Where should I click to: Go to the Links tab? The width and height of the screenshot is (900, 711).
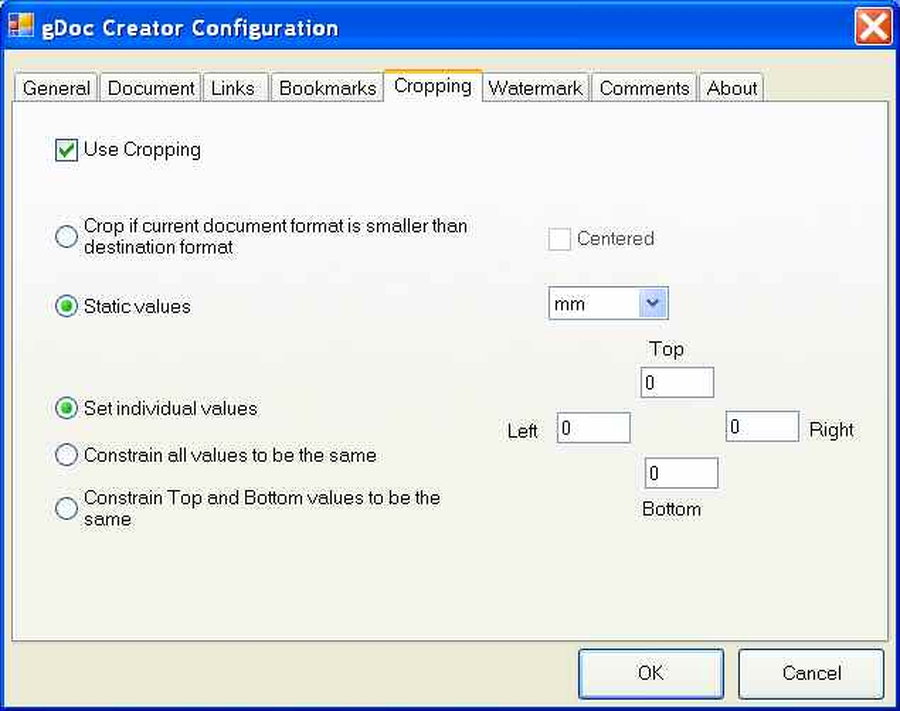pos(235,88)
